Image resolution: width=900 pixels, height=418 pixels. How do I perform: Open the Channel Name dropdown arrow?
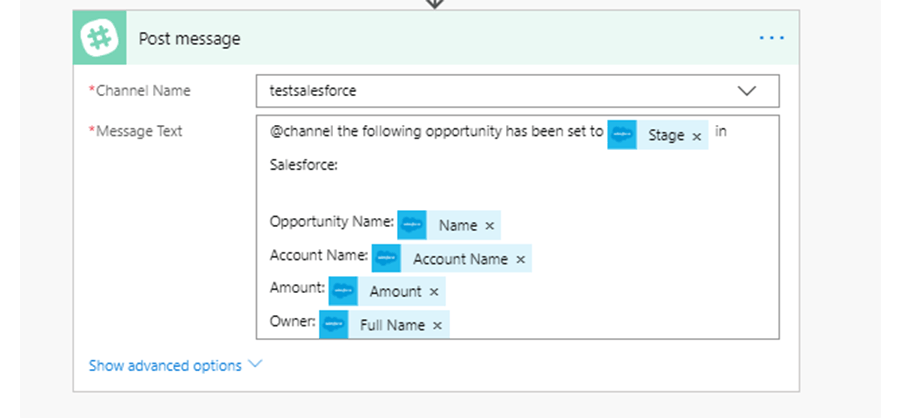point(747,91)
